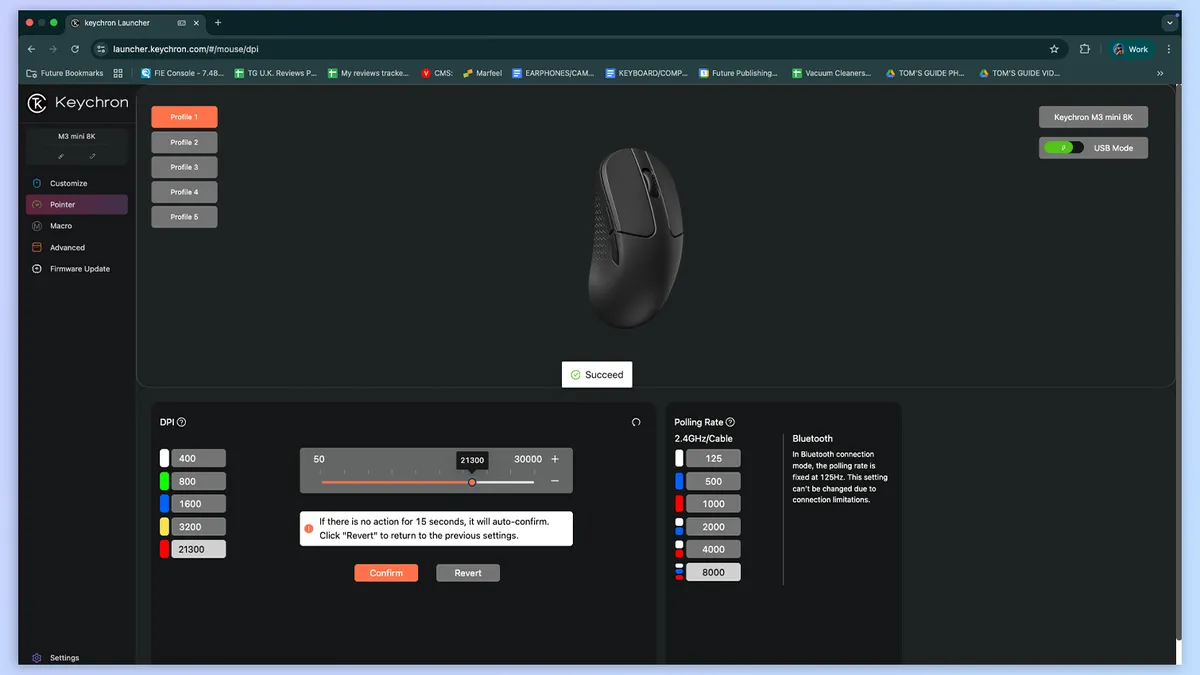Open the Work profile menu
This screenshot has width=1200, height=675.
coord(1131,48)
